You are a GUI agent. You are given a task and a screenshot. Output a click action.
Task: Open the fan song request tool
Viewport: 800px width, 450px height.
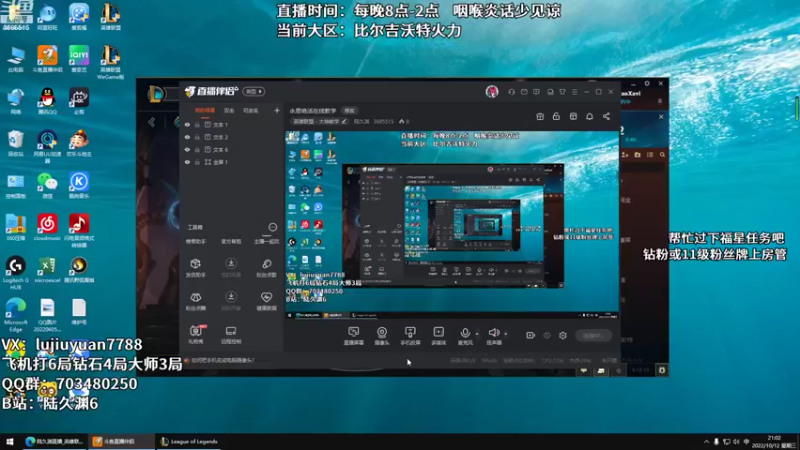tap(266, 267)
